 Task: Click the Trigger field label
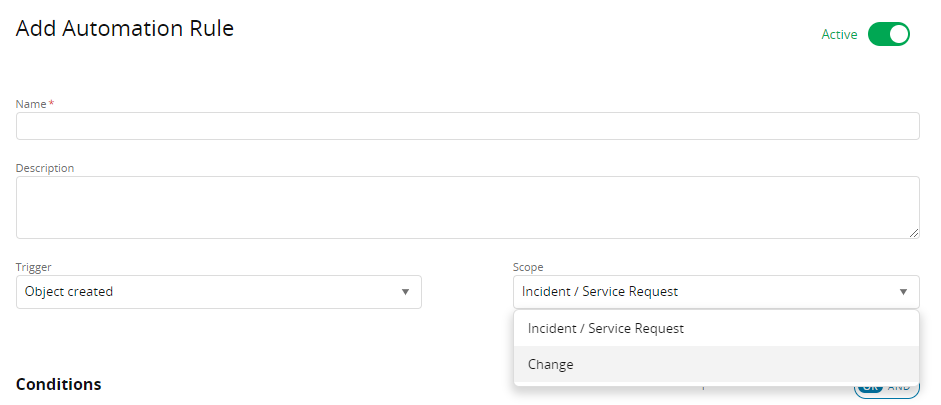34,267
